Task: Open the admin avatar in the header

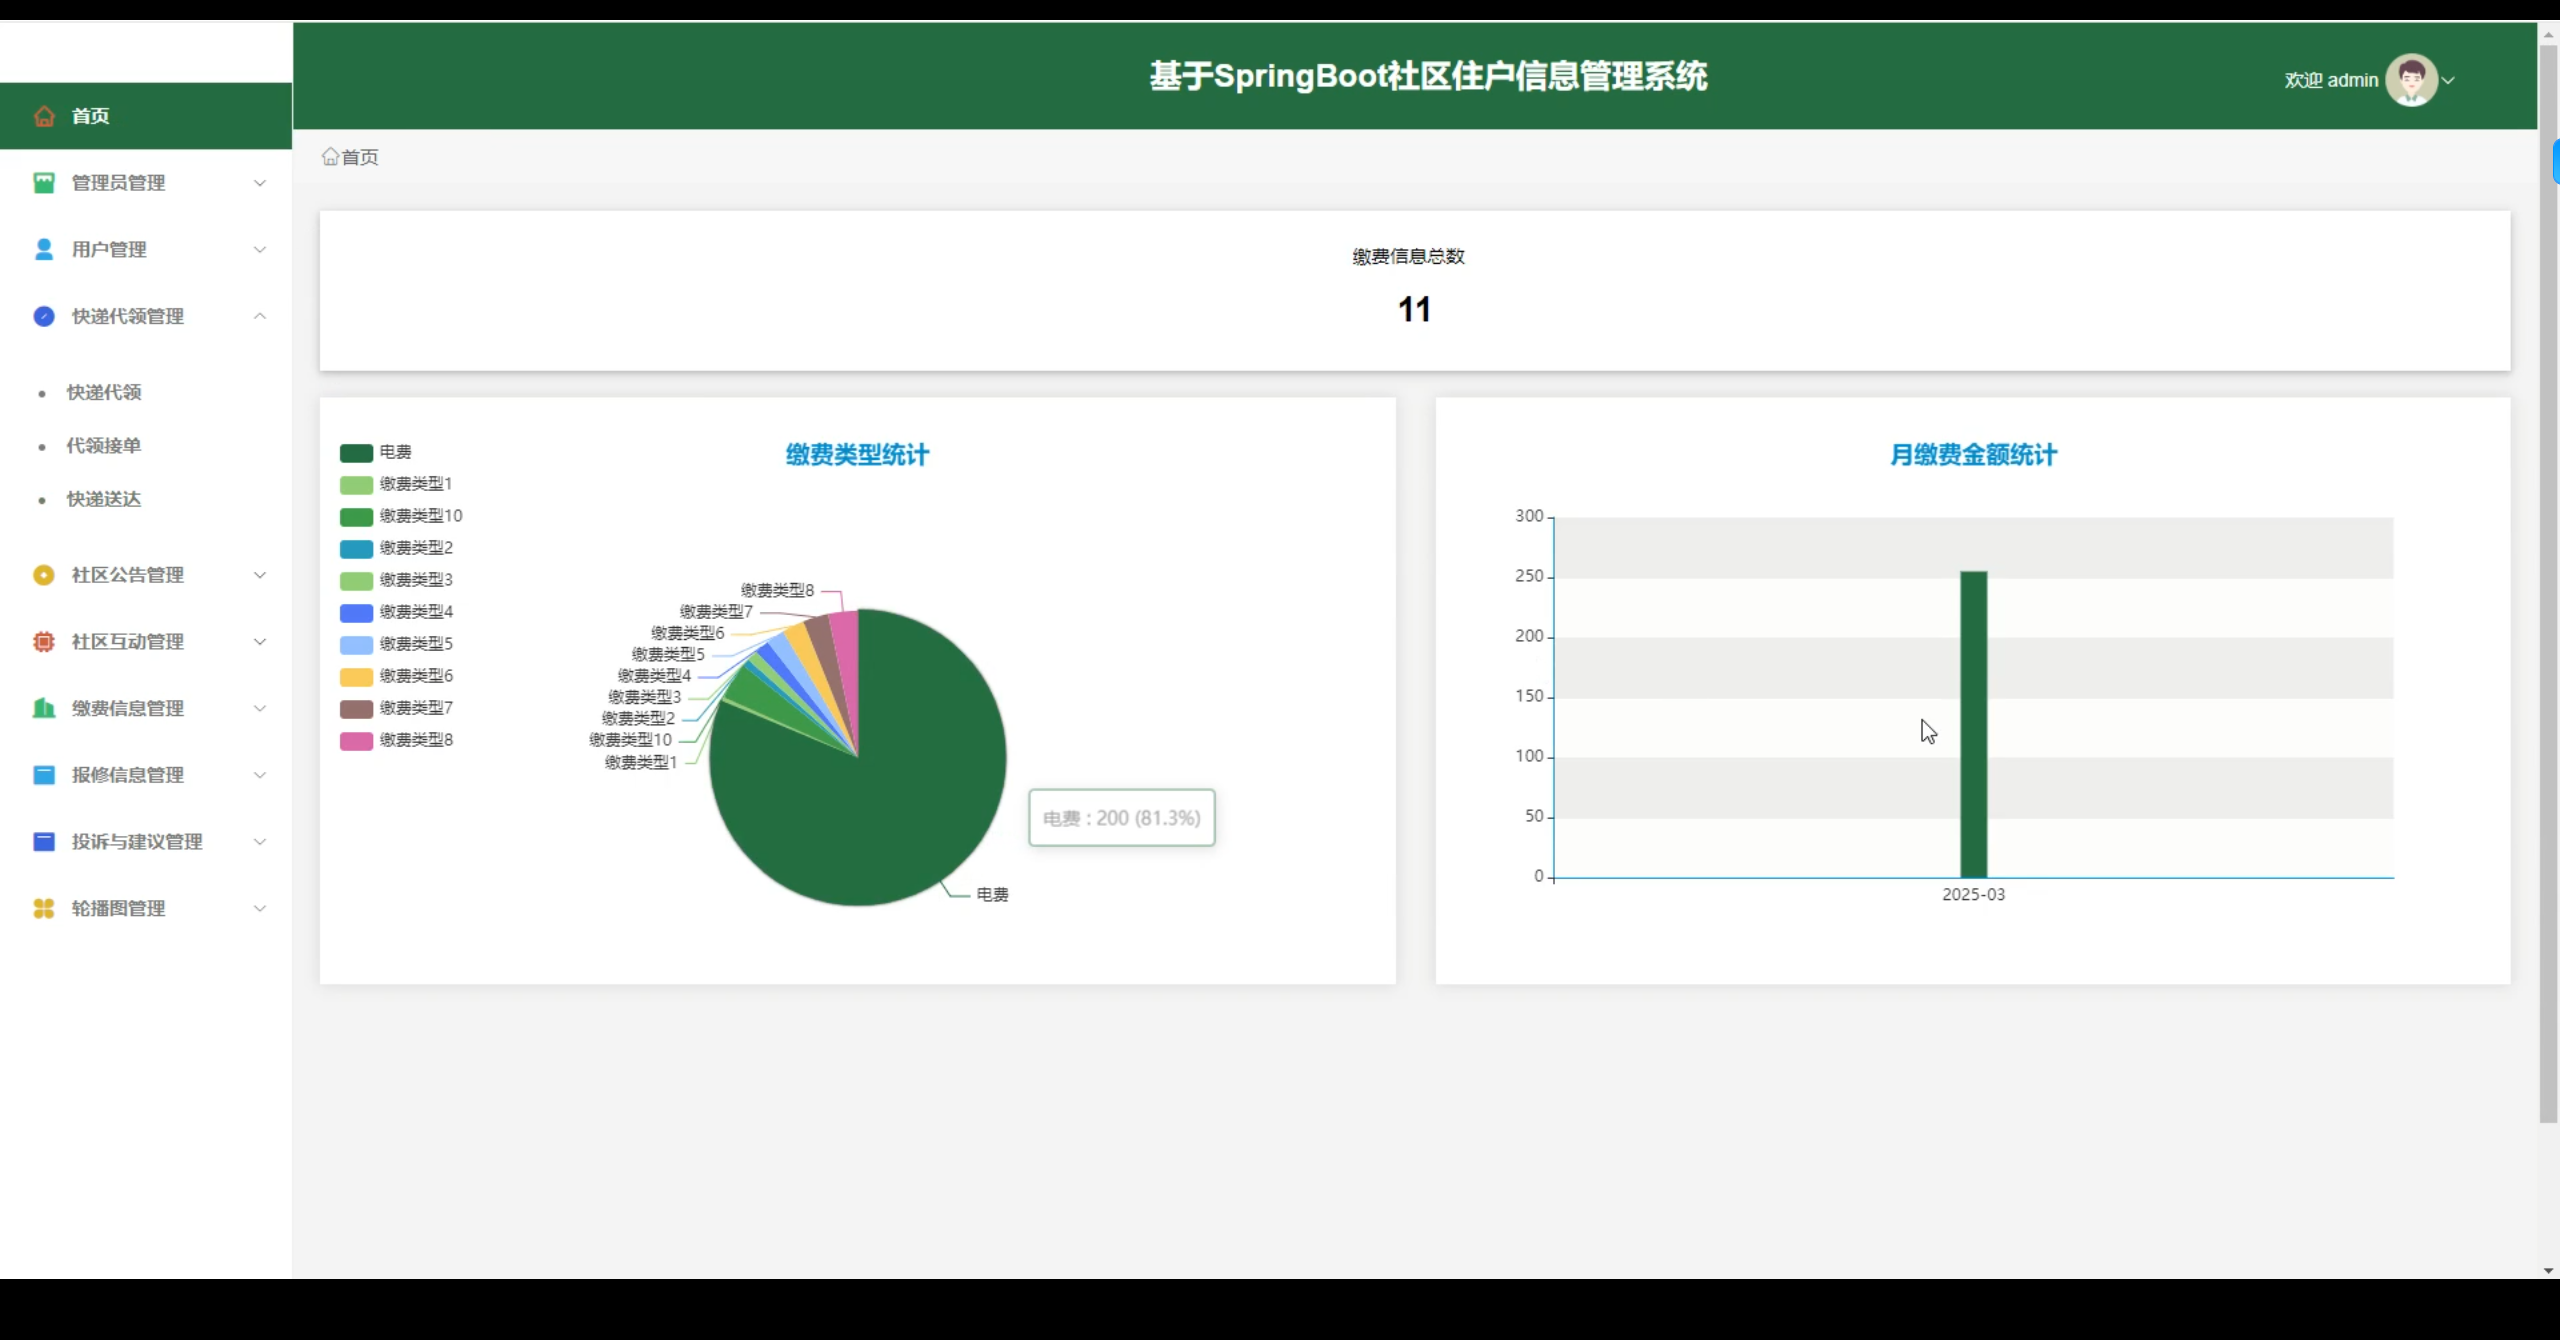Action: tap(2411, 79)
